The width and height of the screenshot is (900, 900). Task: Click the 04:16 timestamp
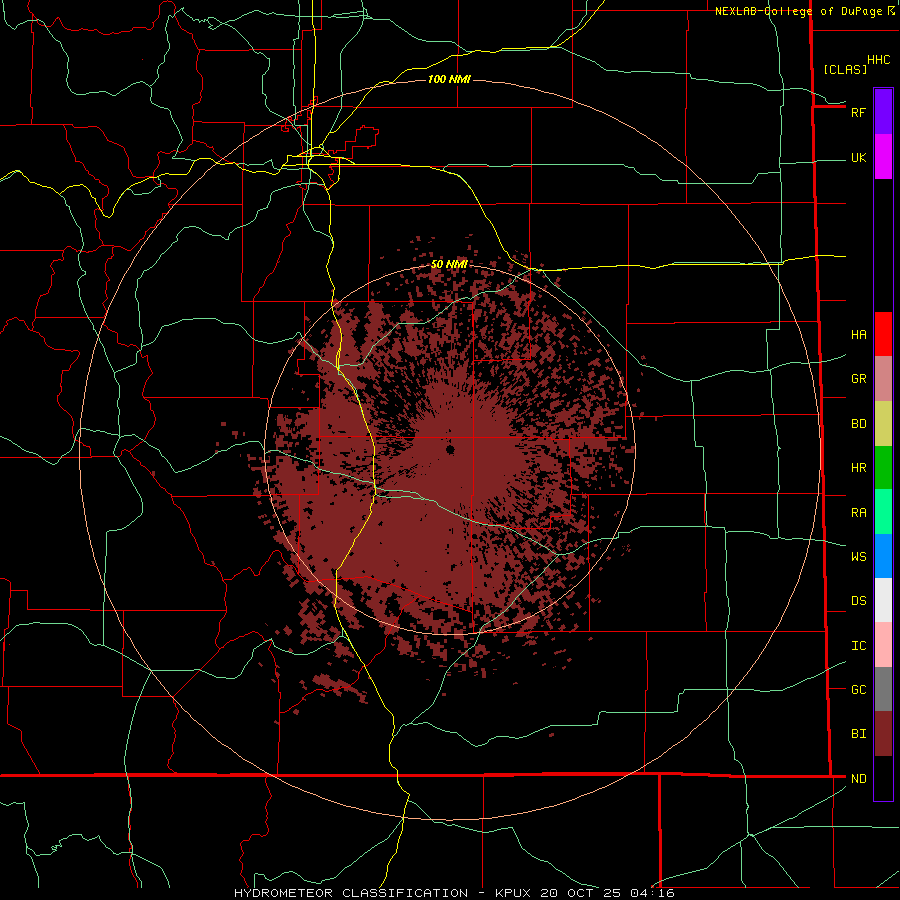pyautogui.click(x=651, y=893)
